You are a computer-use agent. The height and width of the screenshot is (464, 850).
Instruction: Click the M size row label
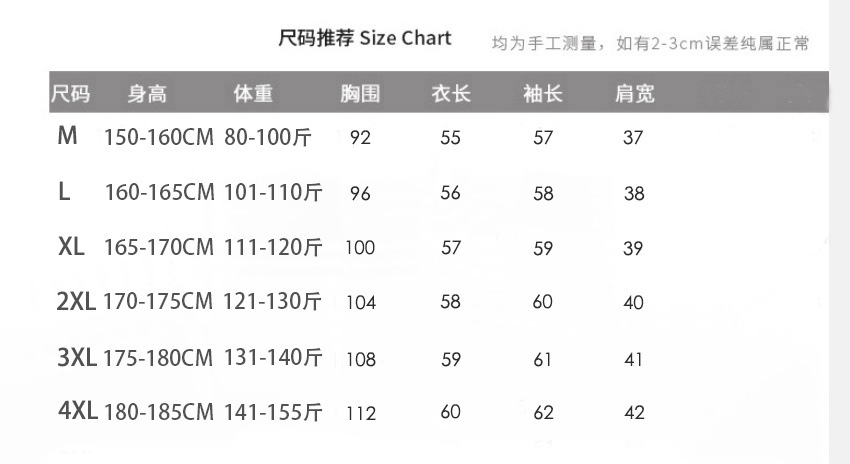(67, 137)
